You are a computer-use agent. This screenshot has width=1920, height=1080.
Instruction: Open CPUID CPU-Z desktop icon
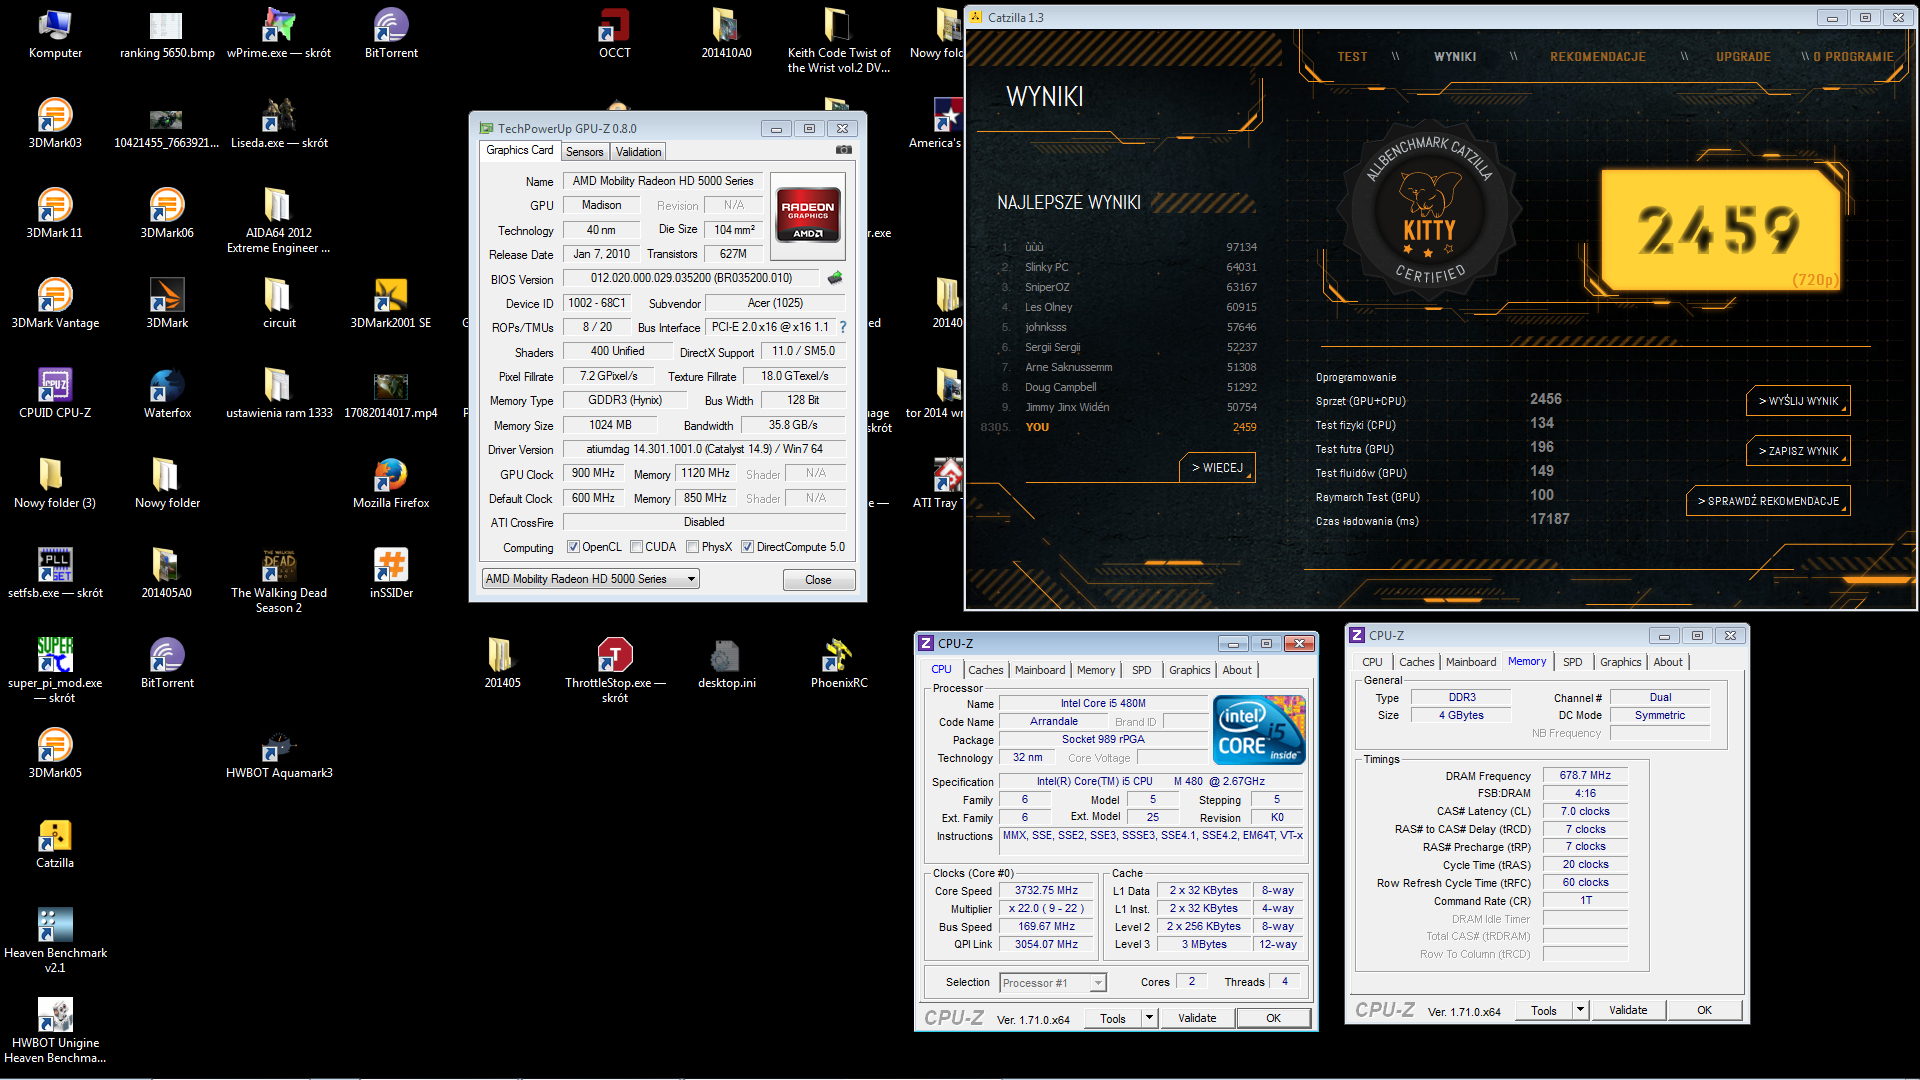(x=55, y=393)
